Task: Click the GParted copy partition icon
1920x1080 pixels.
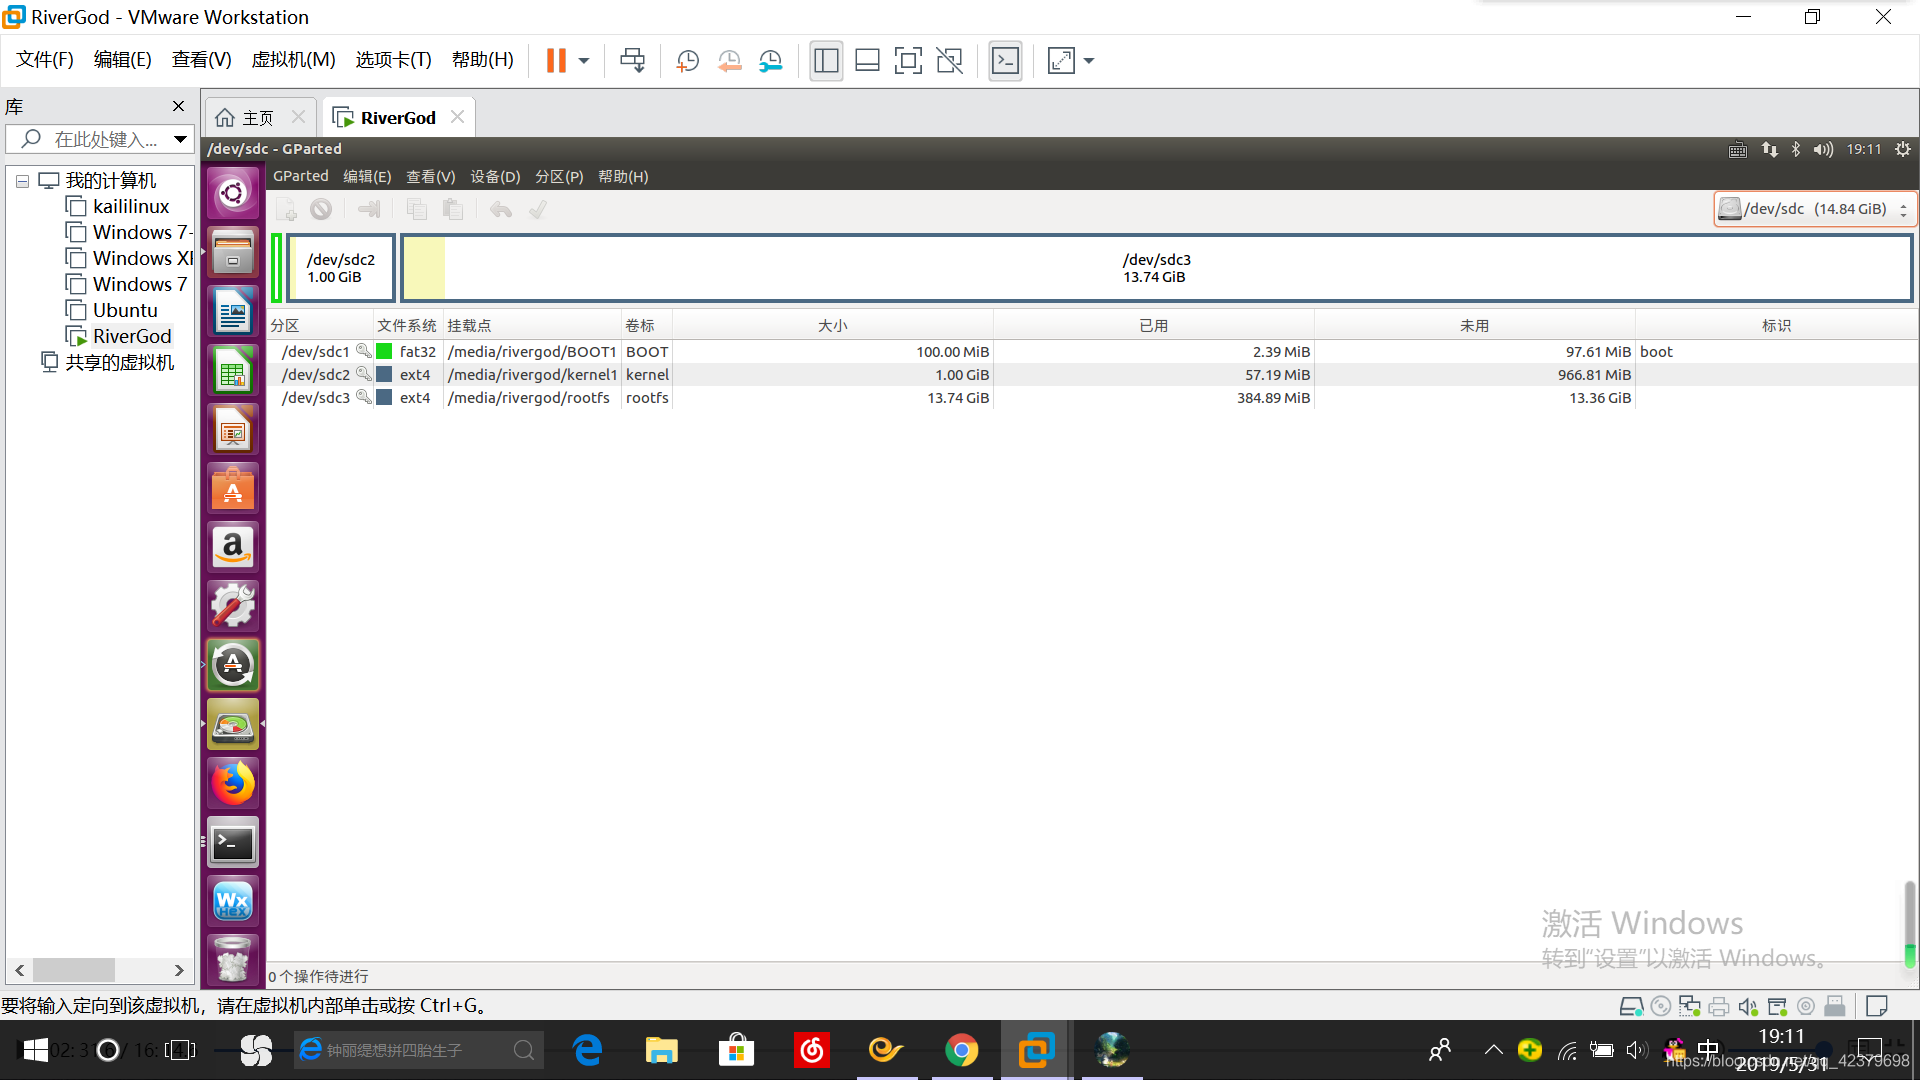Action: pos(417,209)
